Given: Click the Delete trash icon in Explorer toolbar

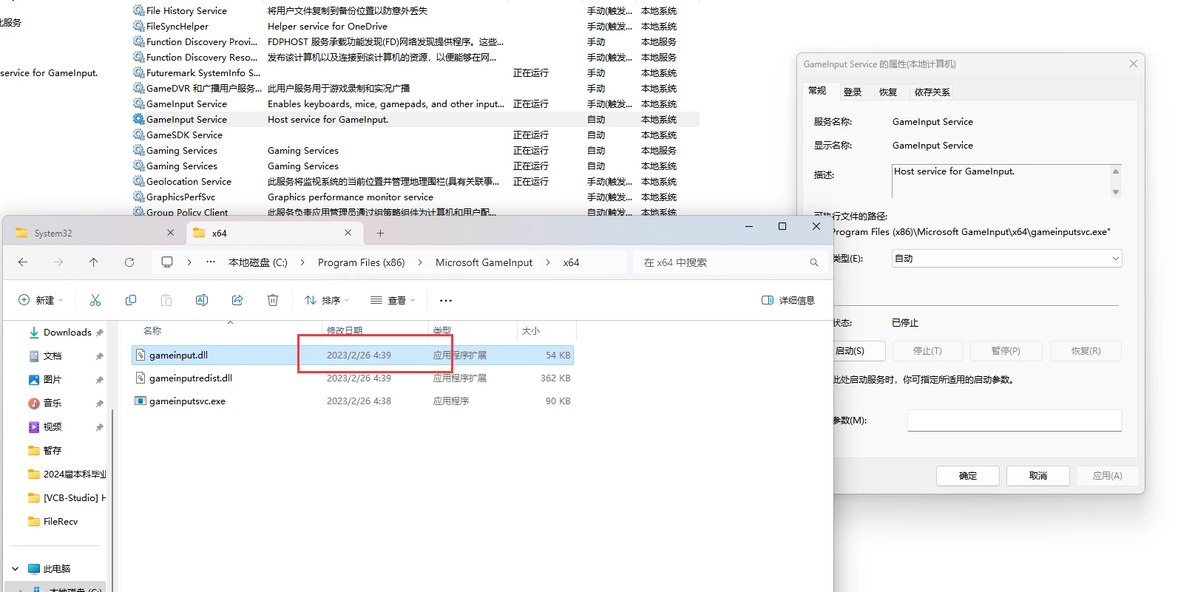Looking at the screenshot, I should click(273, 300).
